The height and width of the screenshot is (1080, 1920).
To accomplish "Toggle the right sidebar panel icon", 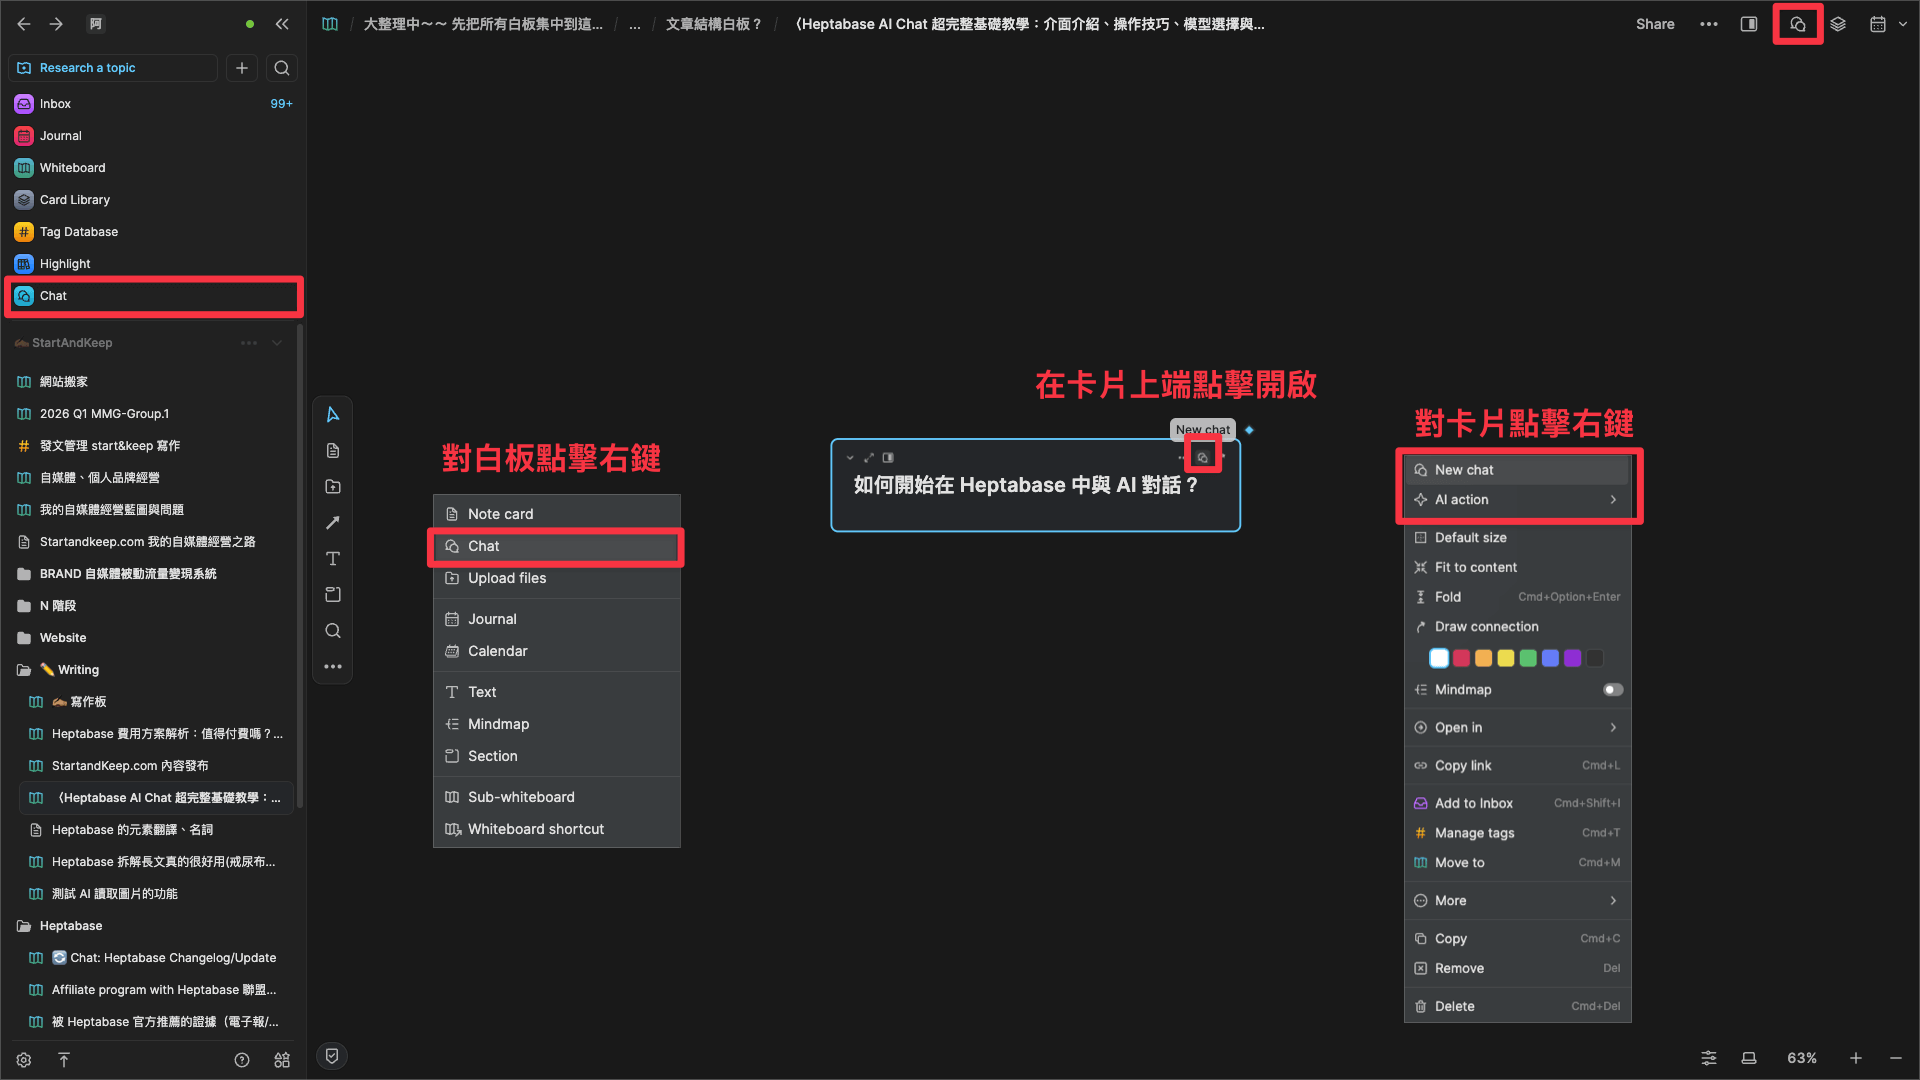I will click(1749, 24).
